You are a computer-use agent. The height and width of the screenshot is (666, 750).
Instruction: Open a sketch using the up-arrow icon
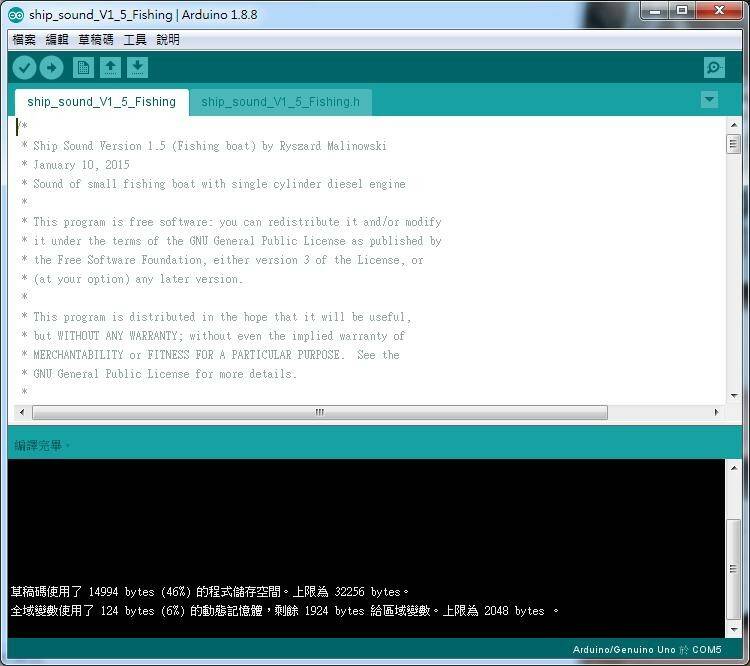111,68
